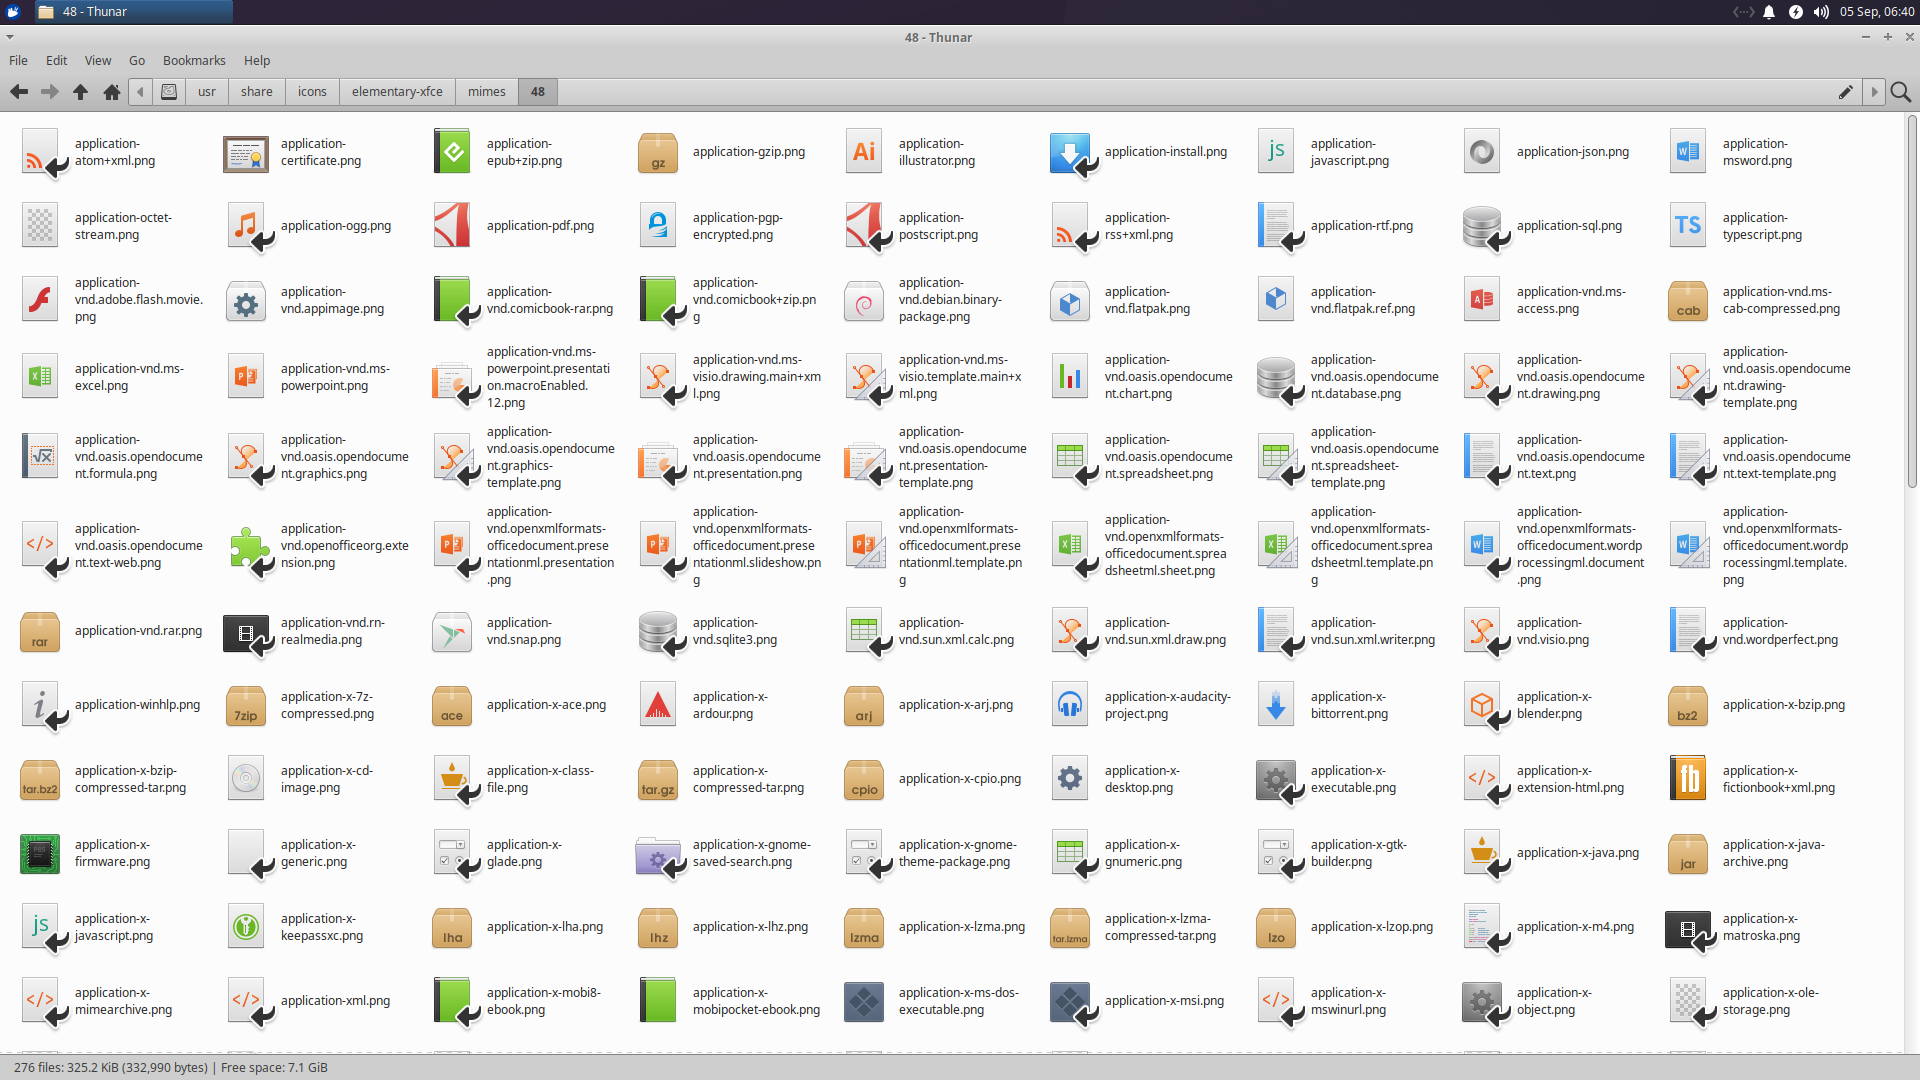
Task: Click the Forward navigation arrow
Action: 50,92
